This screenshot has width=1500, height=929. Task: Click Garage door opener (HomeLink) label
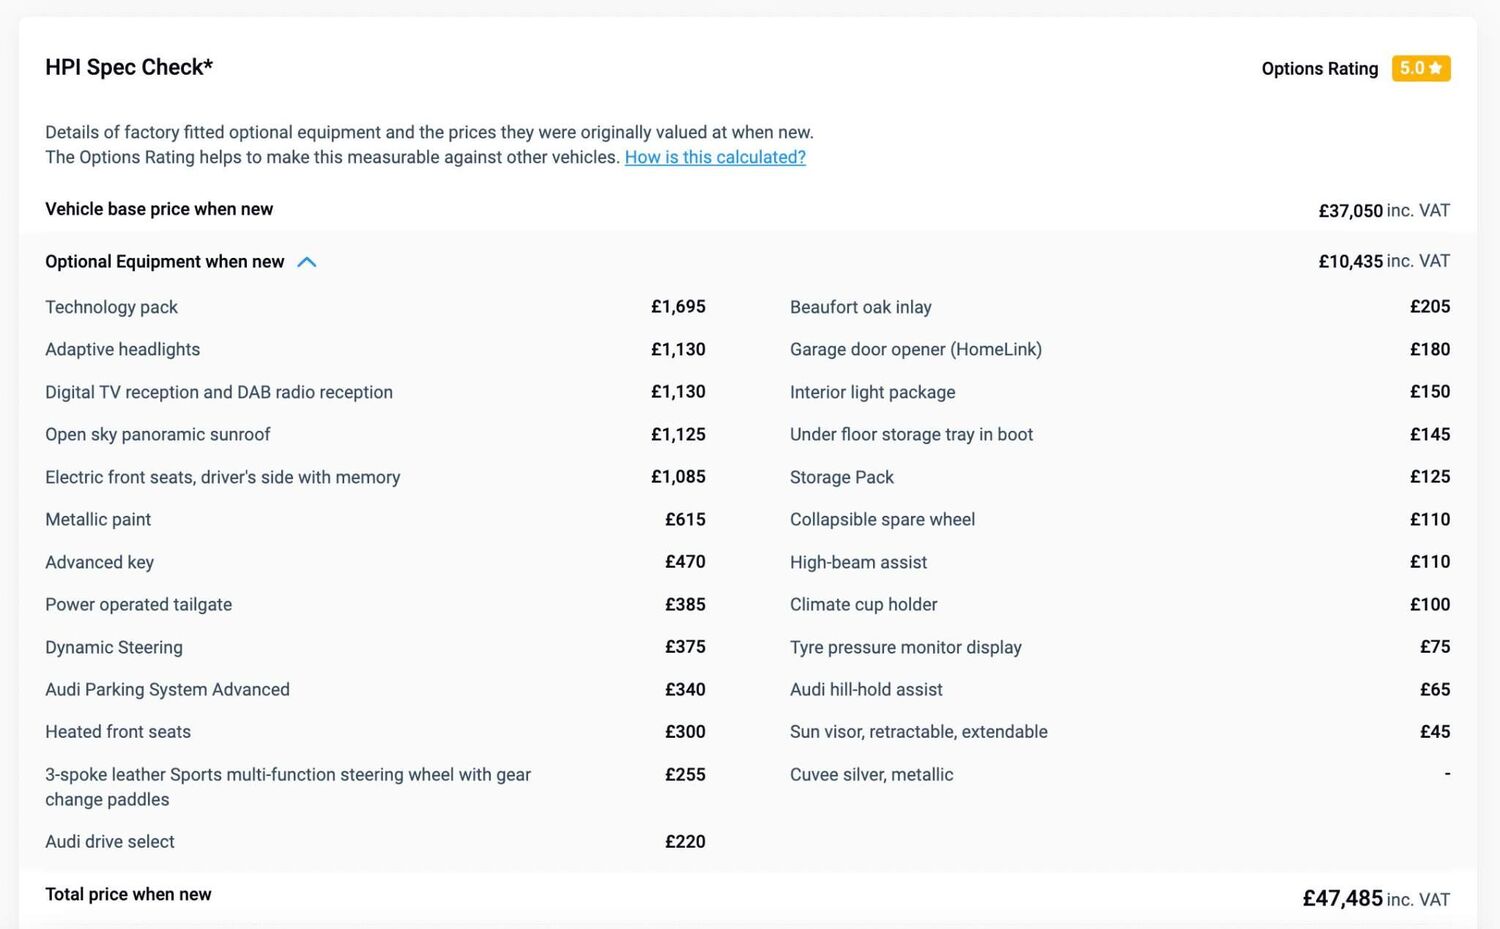pos(915,349)
